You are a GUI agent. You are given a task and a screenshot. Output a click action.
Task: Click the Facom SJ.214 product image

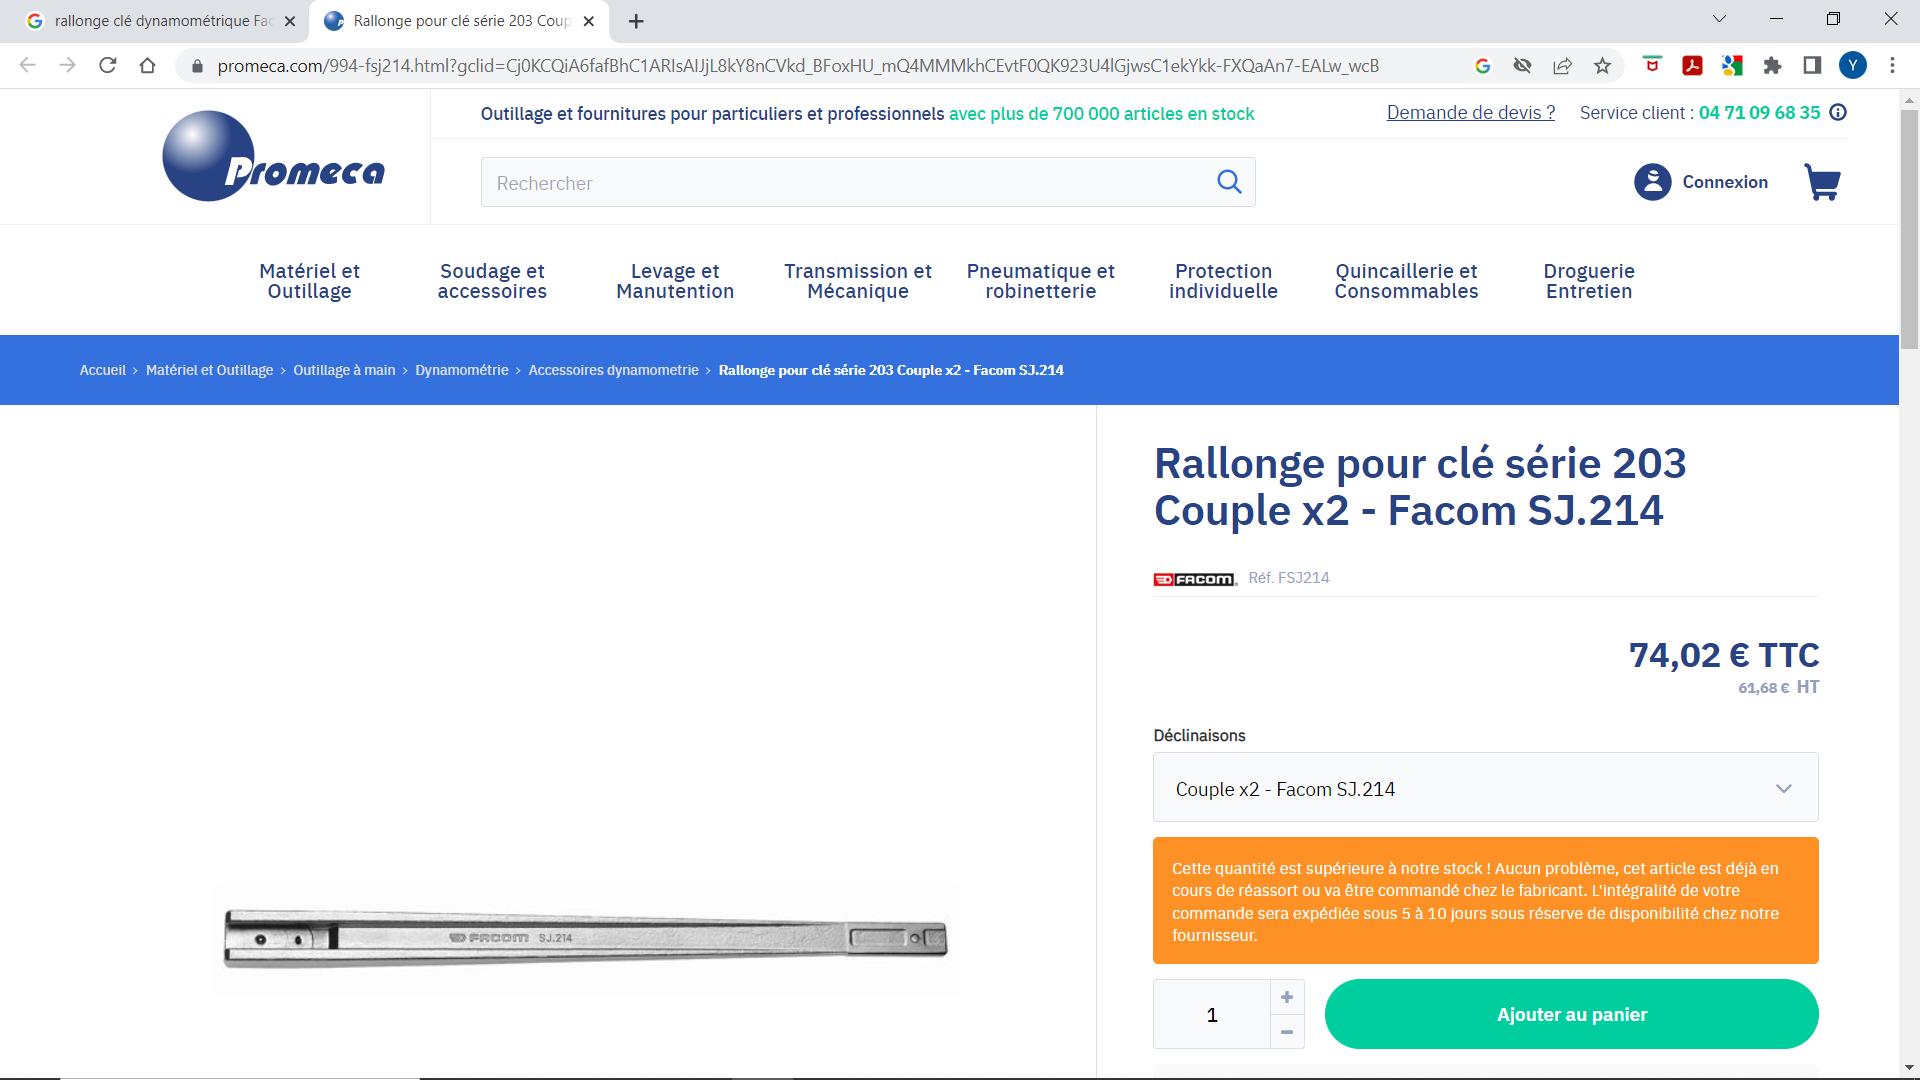(x=586, y=938)
